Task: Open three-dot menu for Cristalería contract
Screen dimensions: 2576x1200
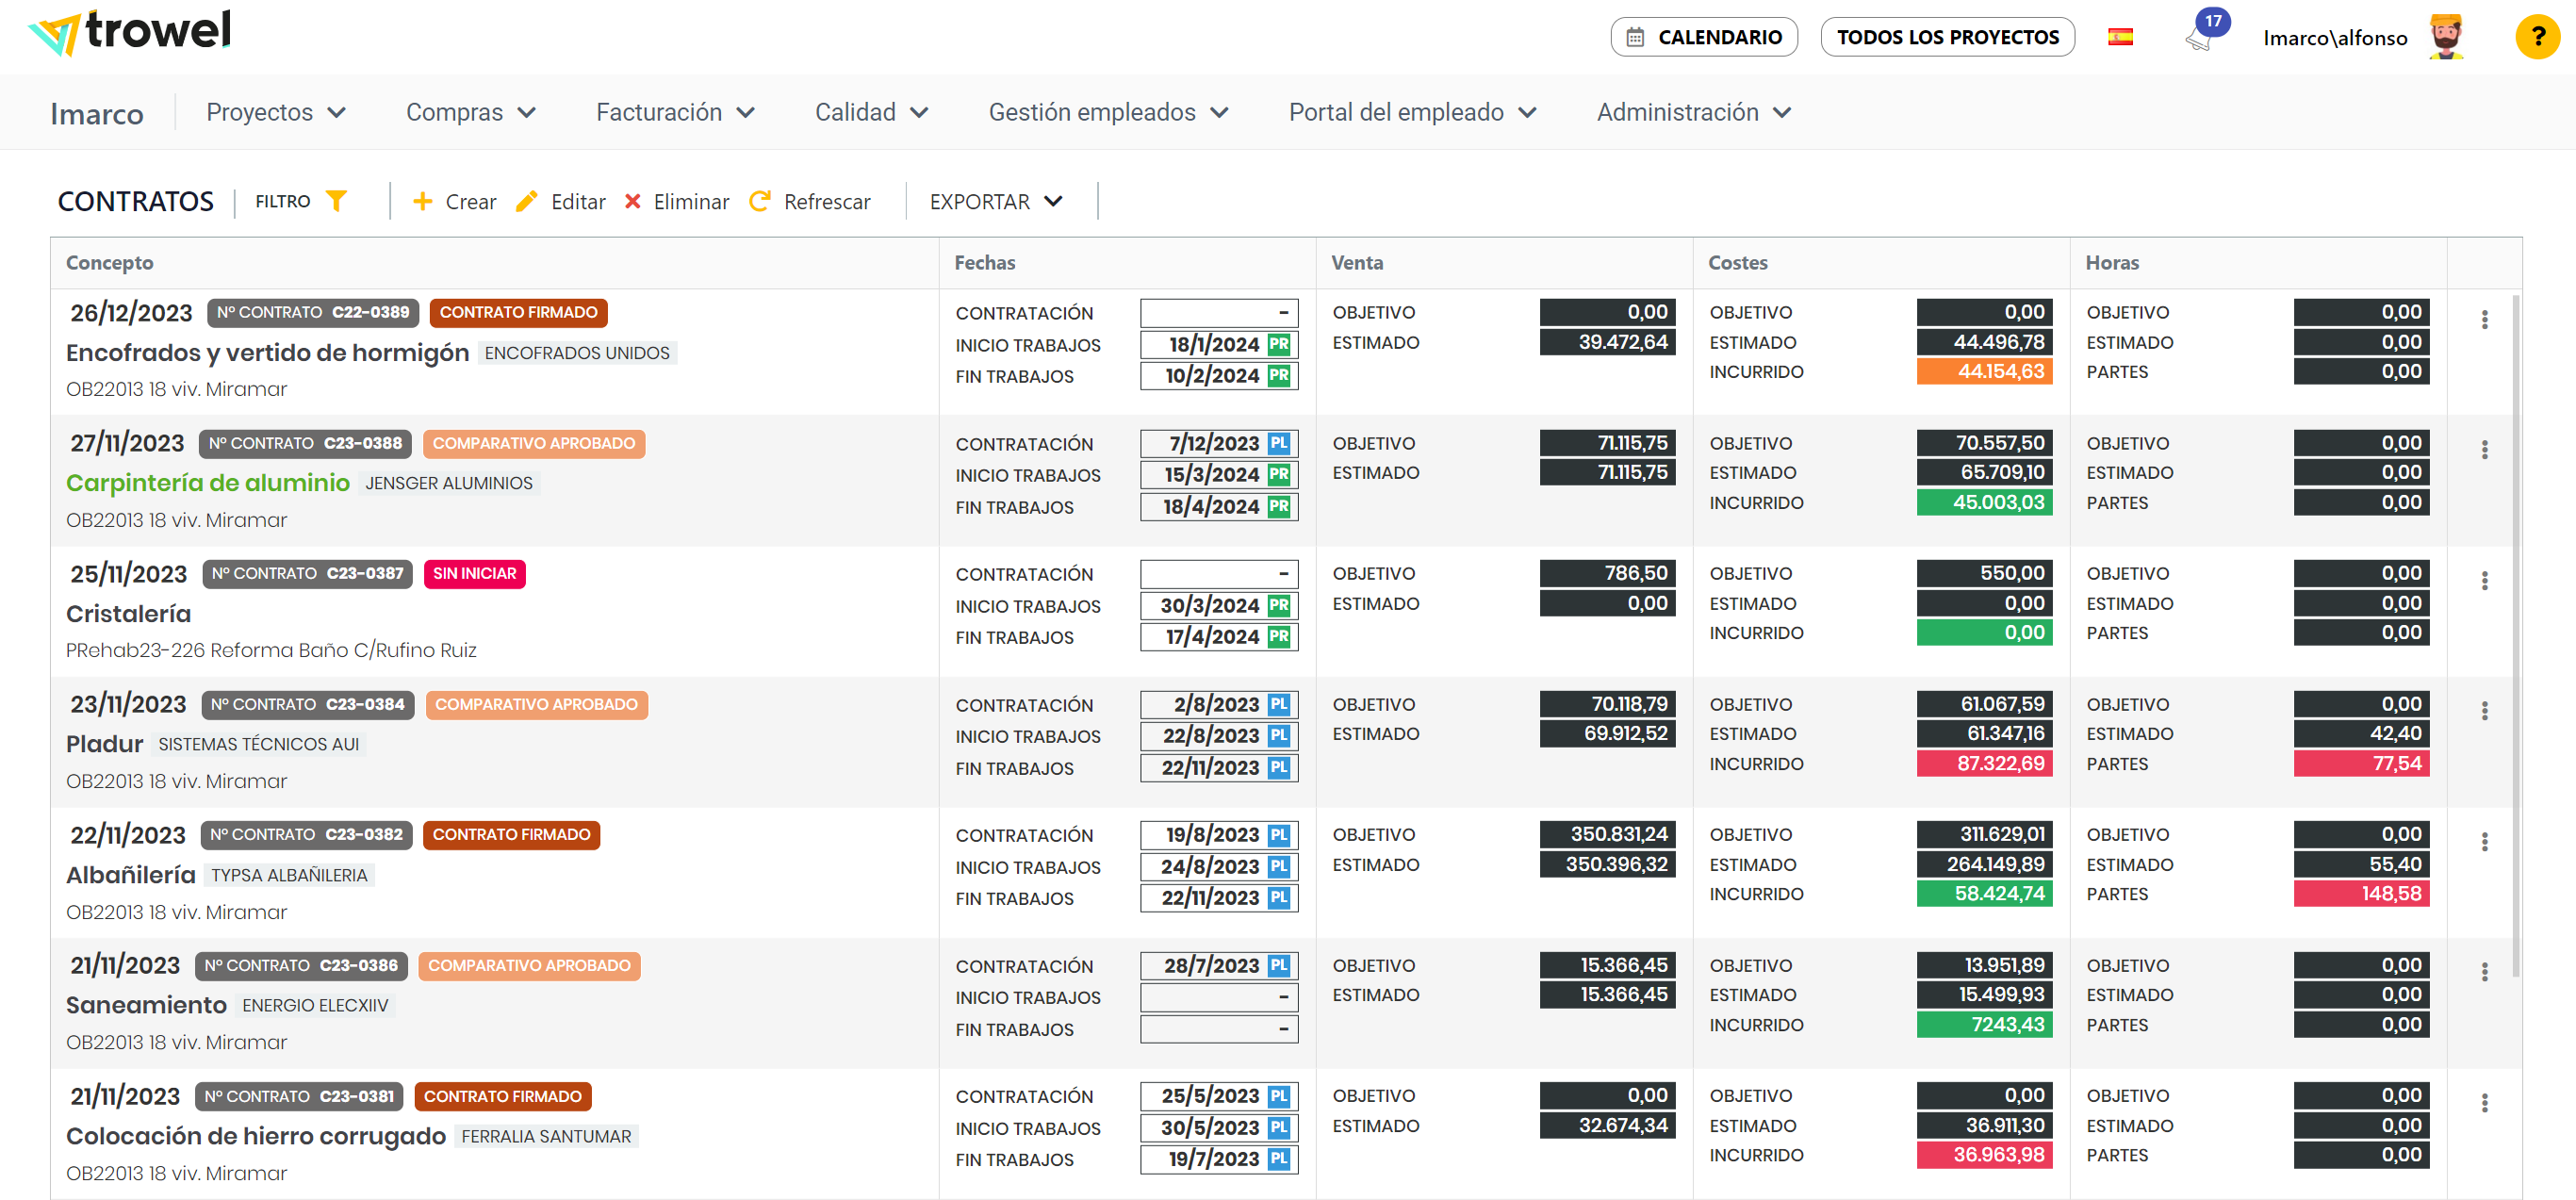Action: [2484, 581]
